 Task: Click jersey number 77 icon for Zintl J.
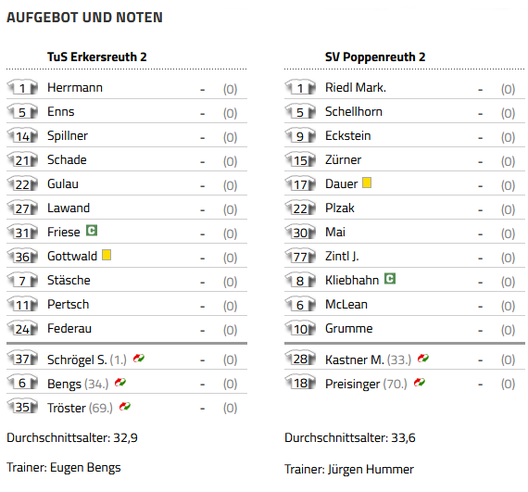[300, 256]
